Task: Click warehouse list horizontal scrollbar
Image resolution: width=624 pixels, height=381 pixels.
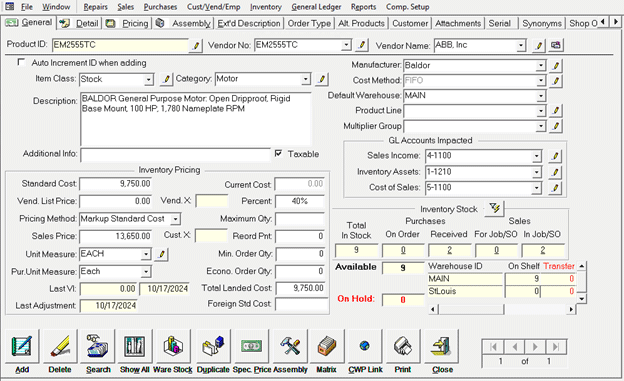Action: click(x=502, y=309)
